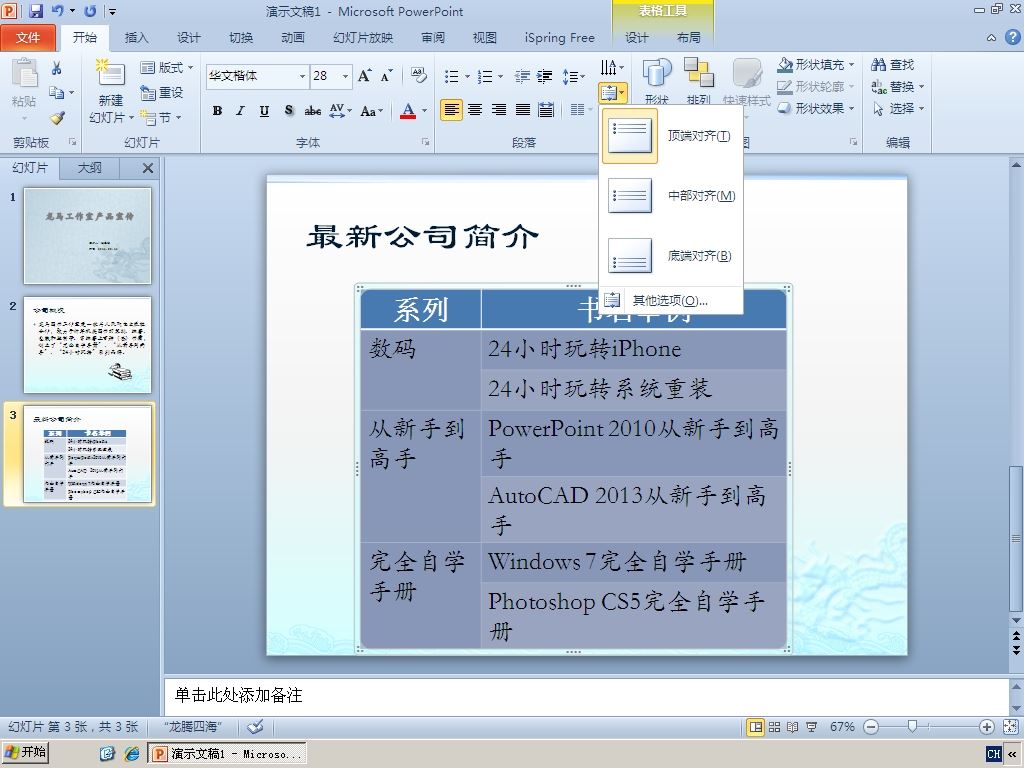Select Align Text Left

click(x=451, y=110)
